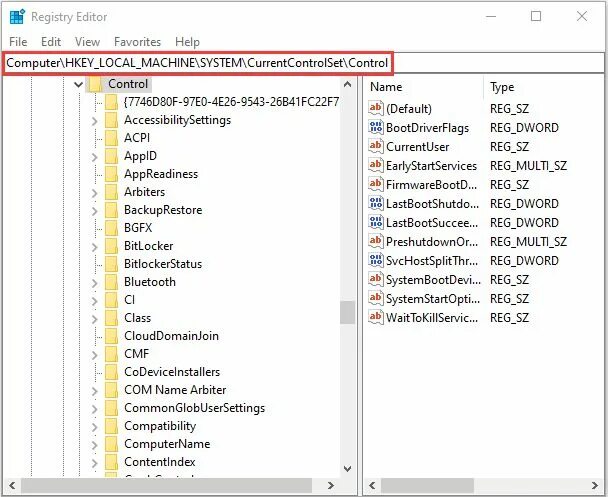Screen dimensions: 608x497
Task: Select the AppReadiness key
Action: pyautogui.click(x=161, y=174)
